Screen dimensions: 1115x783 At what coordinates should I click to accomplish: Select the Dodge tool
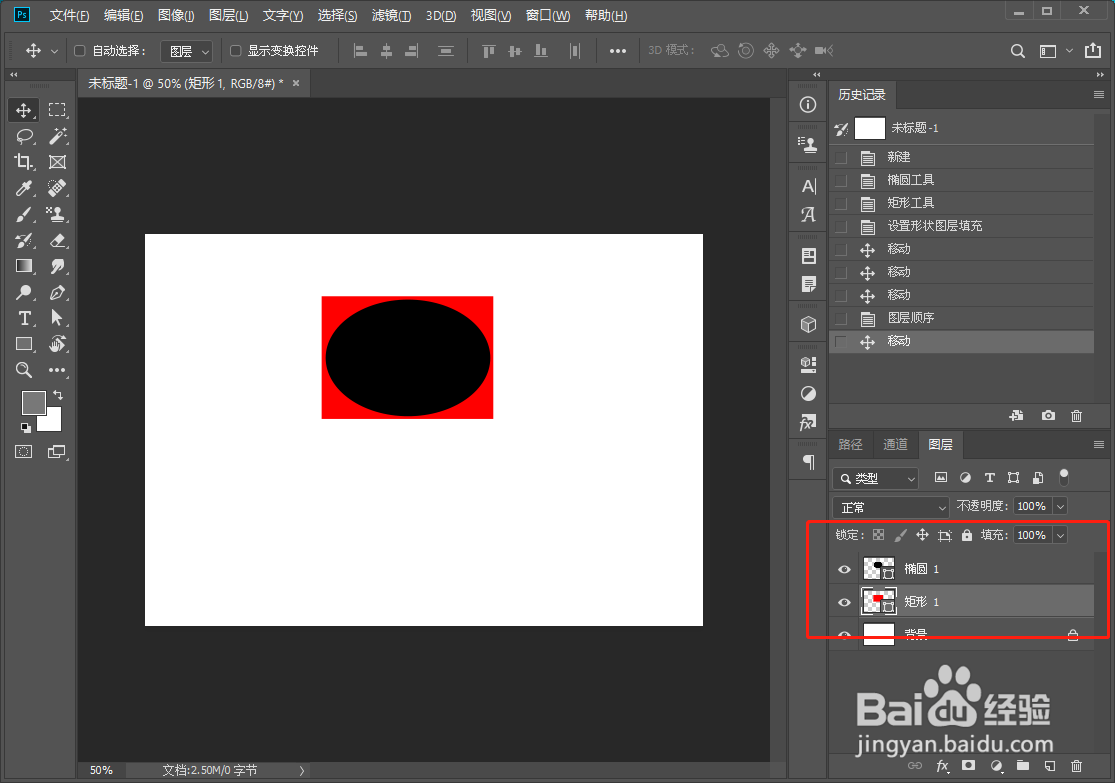coord(23,292)
